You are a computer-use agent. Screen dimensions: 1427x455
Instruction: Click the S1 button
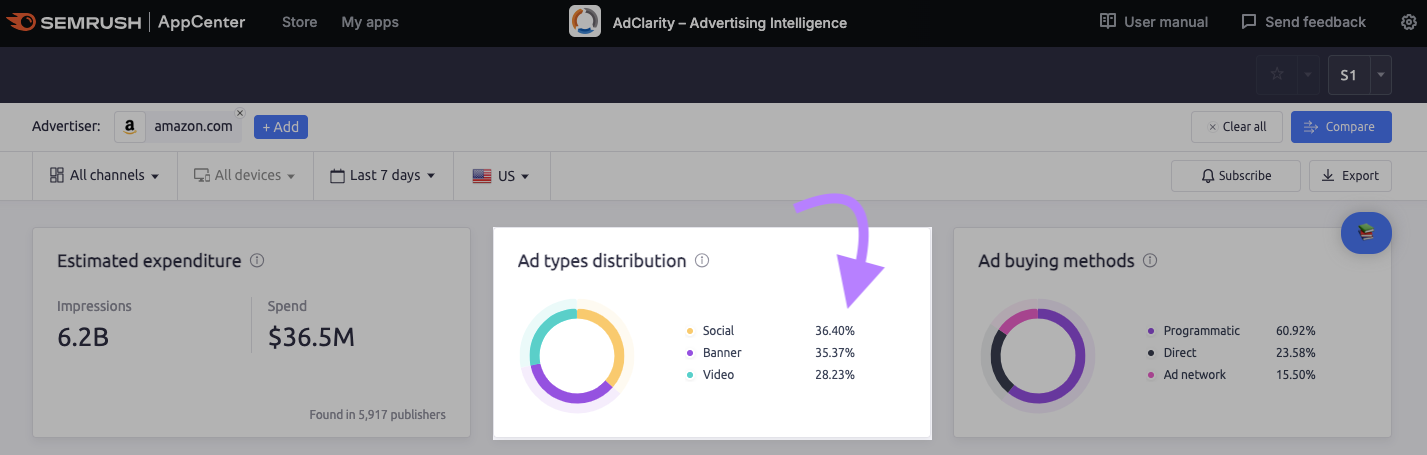[1349, 75]
